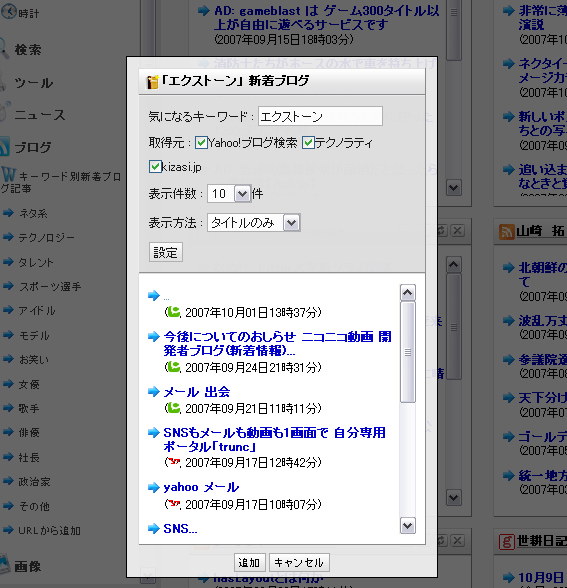The height and width of the screenshot is (588, 567).
Task: Open the 参議院選 headline in the right widget
Action: point(543,360)
